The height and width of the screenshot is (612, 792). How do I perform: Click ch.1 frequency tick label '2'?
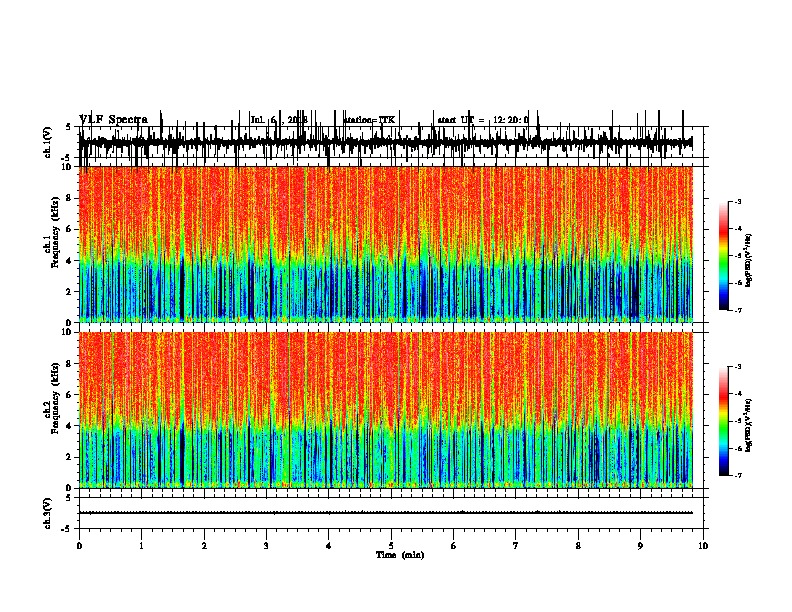coord(69,292)
